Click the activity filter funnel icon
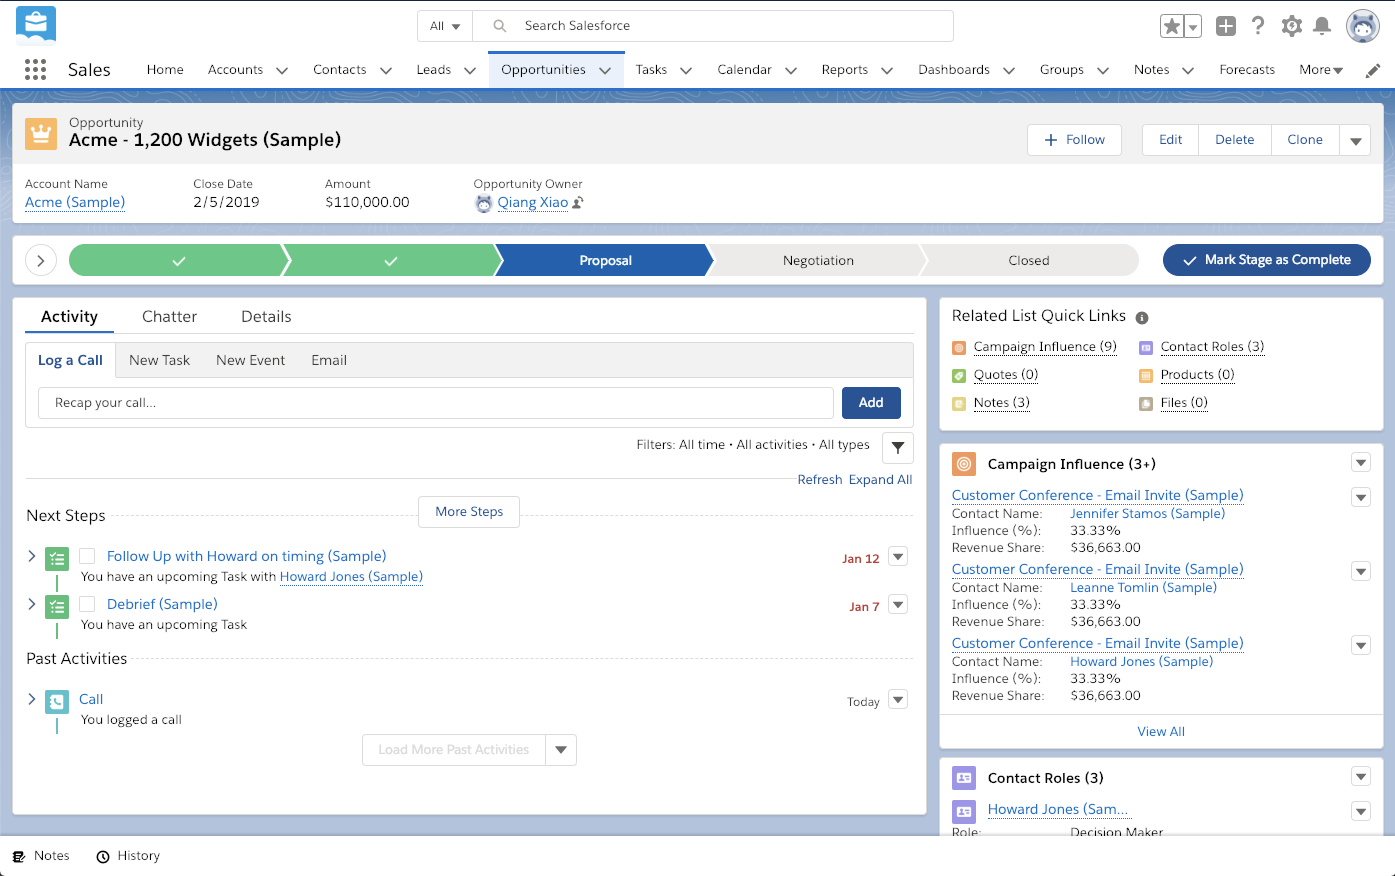The width and height of the screenshot is (1395, 876). coord(898,447)
